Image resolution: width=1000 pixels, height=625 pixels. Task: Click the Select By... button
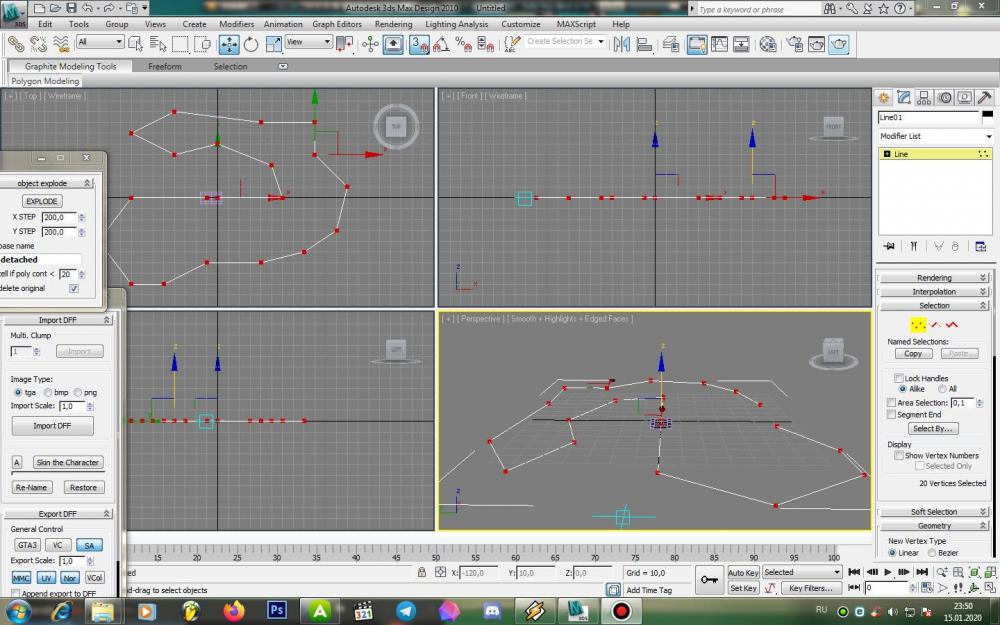coord(932,429)
